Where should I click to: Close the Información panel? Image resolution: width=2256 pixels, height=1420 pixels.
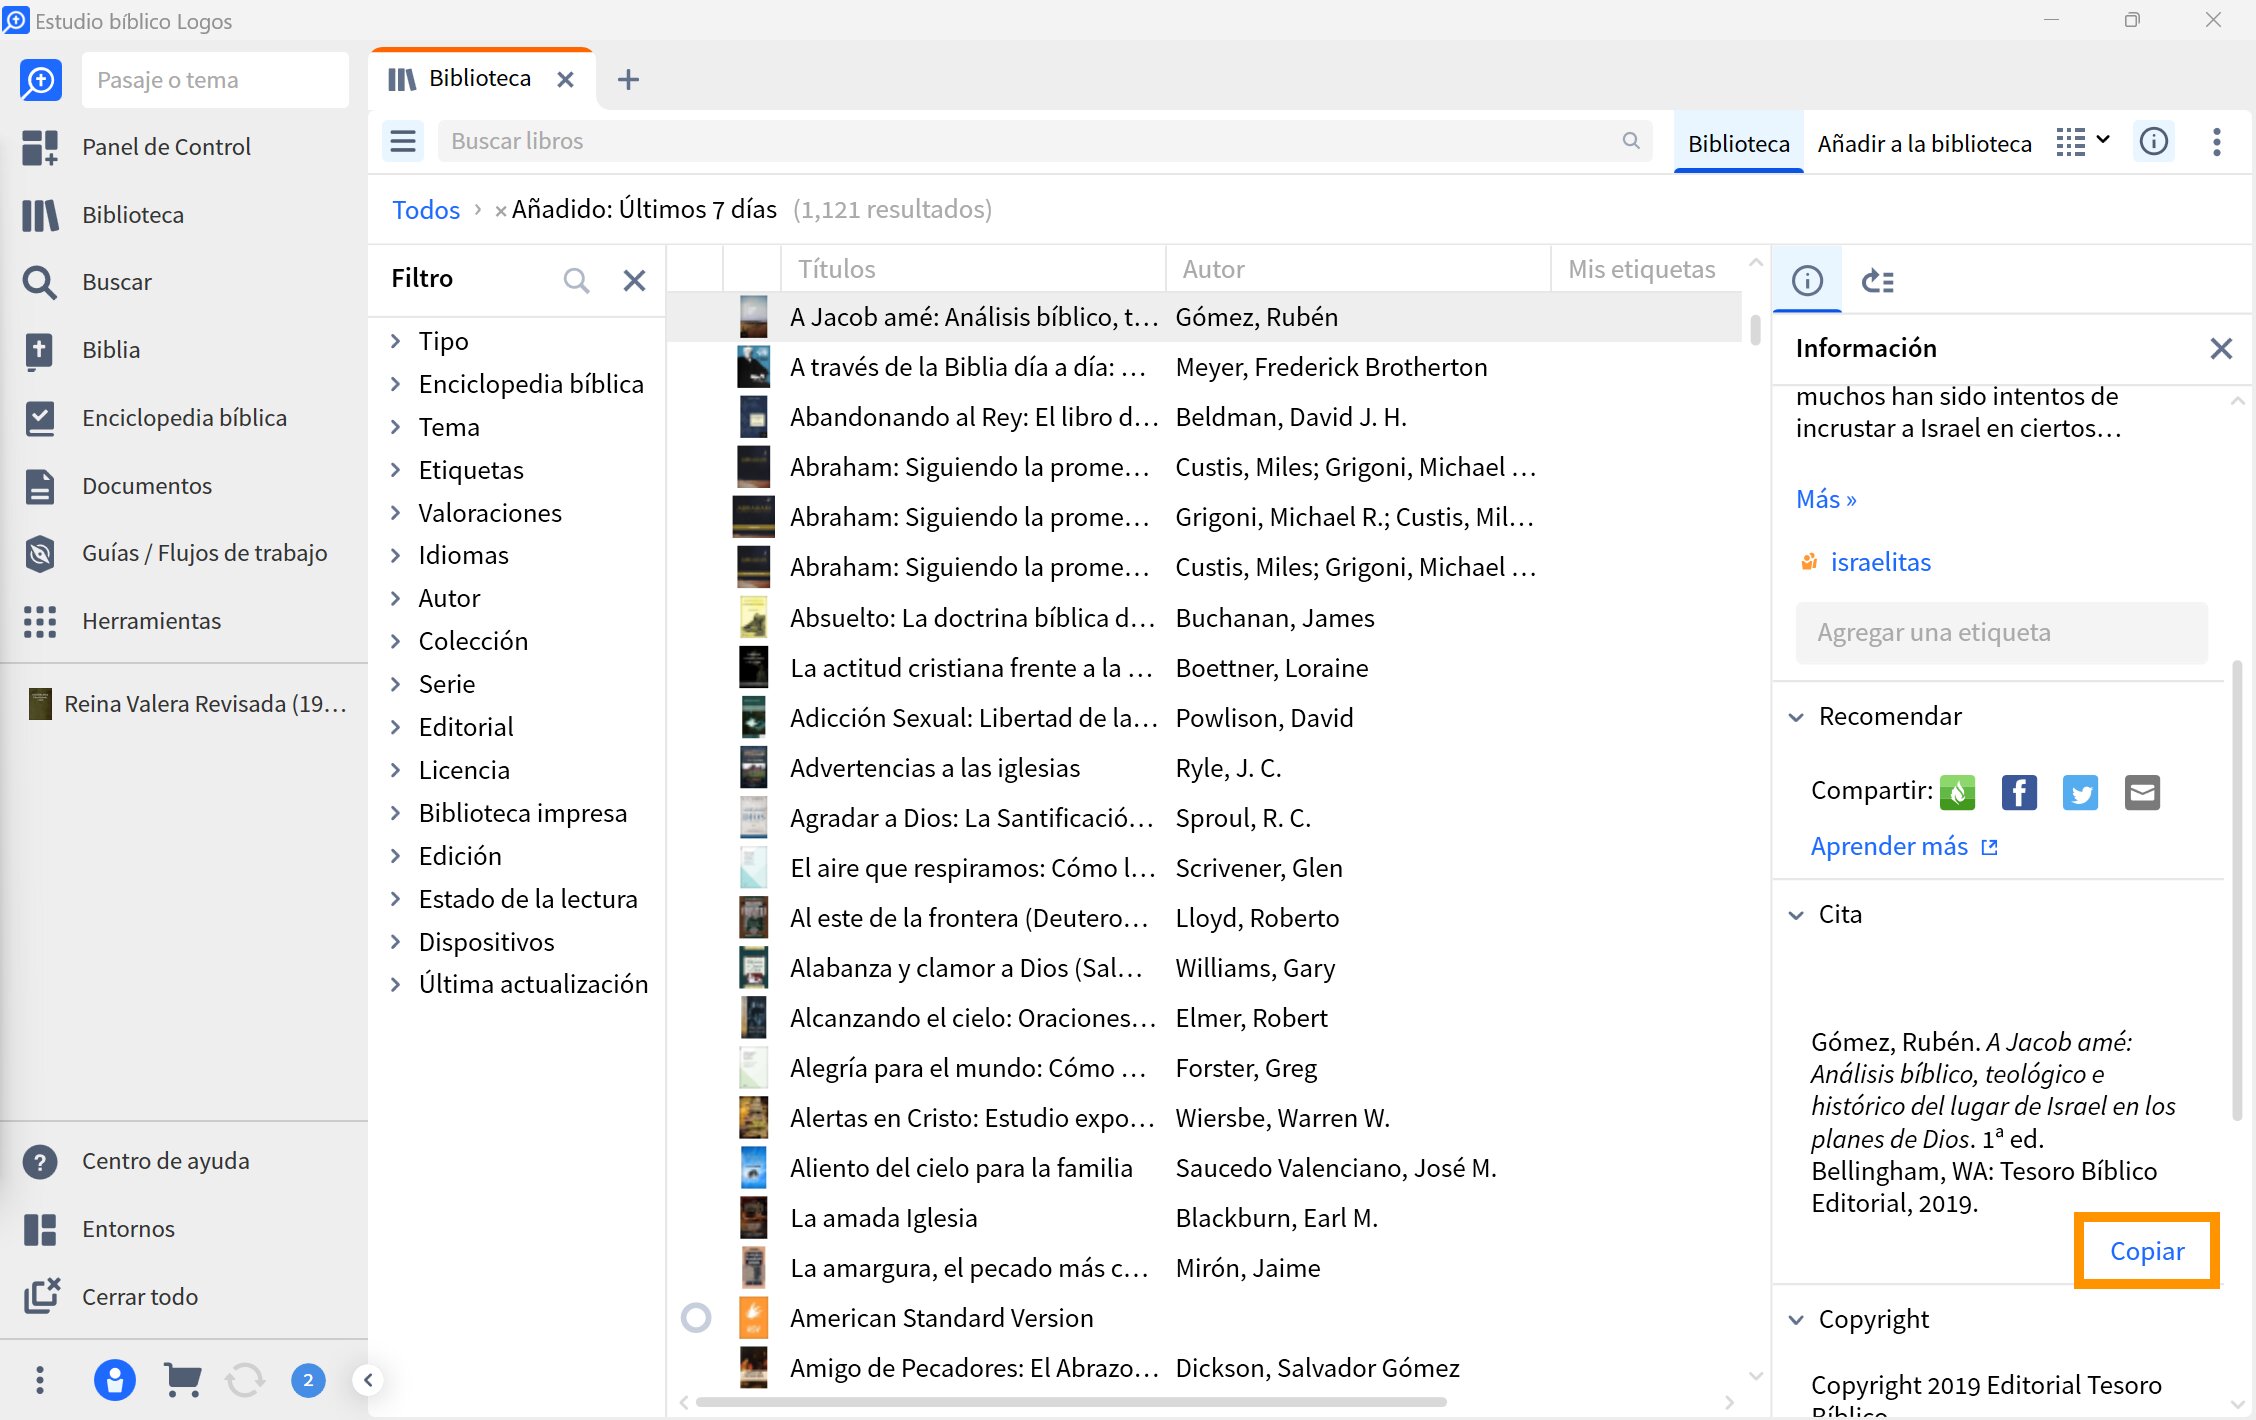pos(2221,348)
